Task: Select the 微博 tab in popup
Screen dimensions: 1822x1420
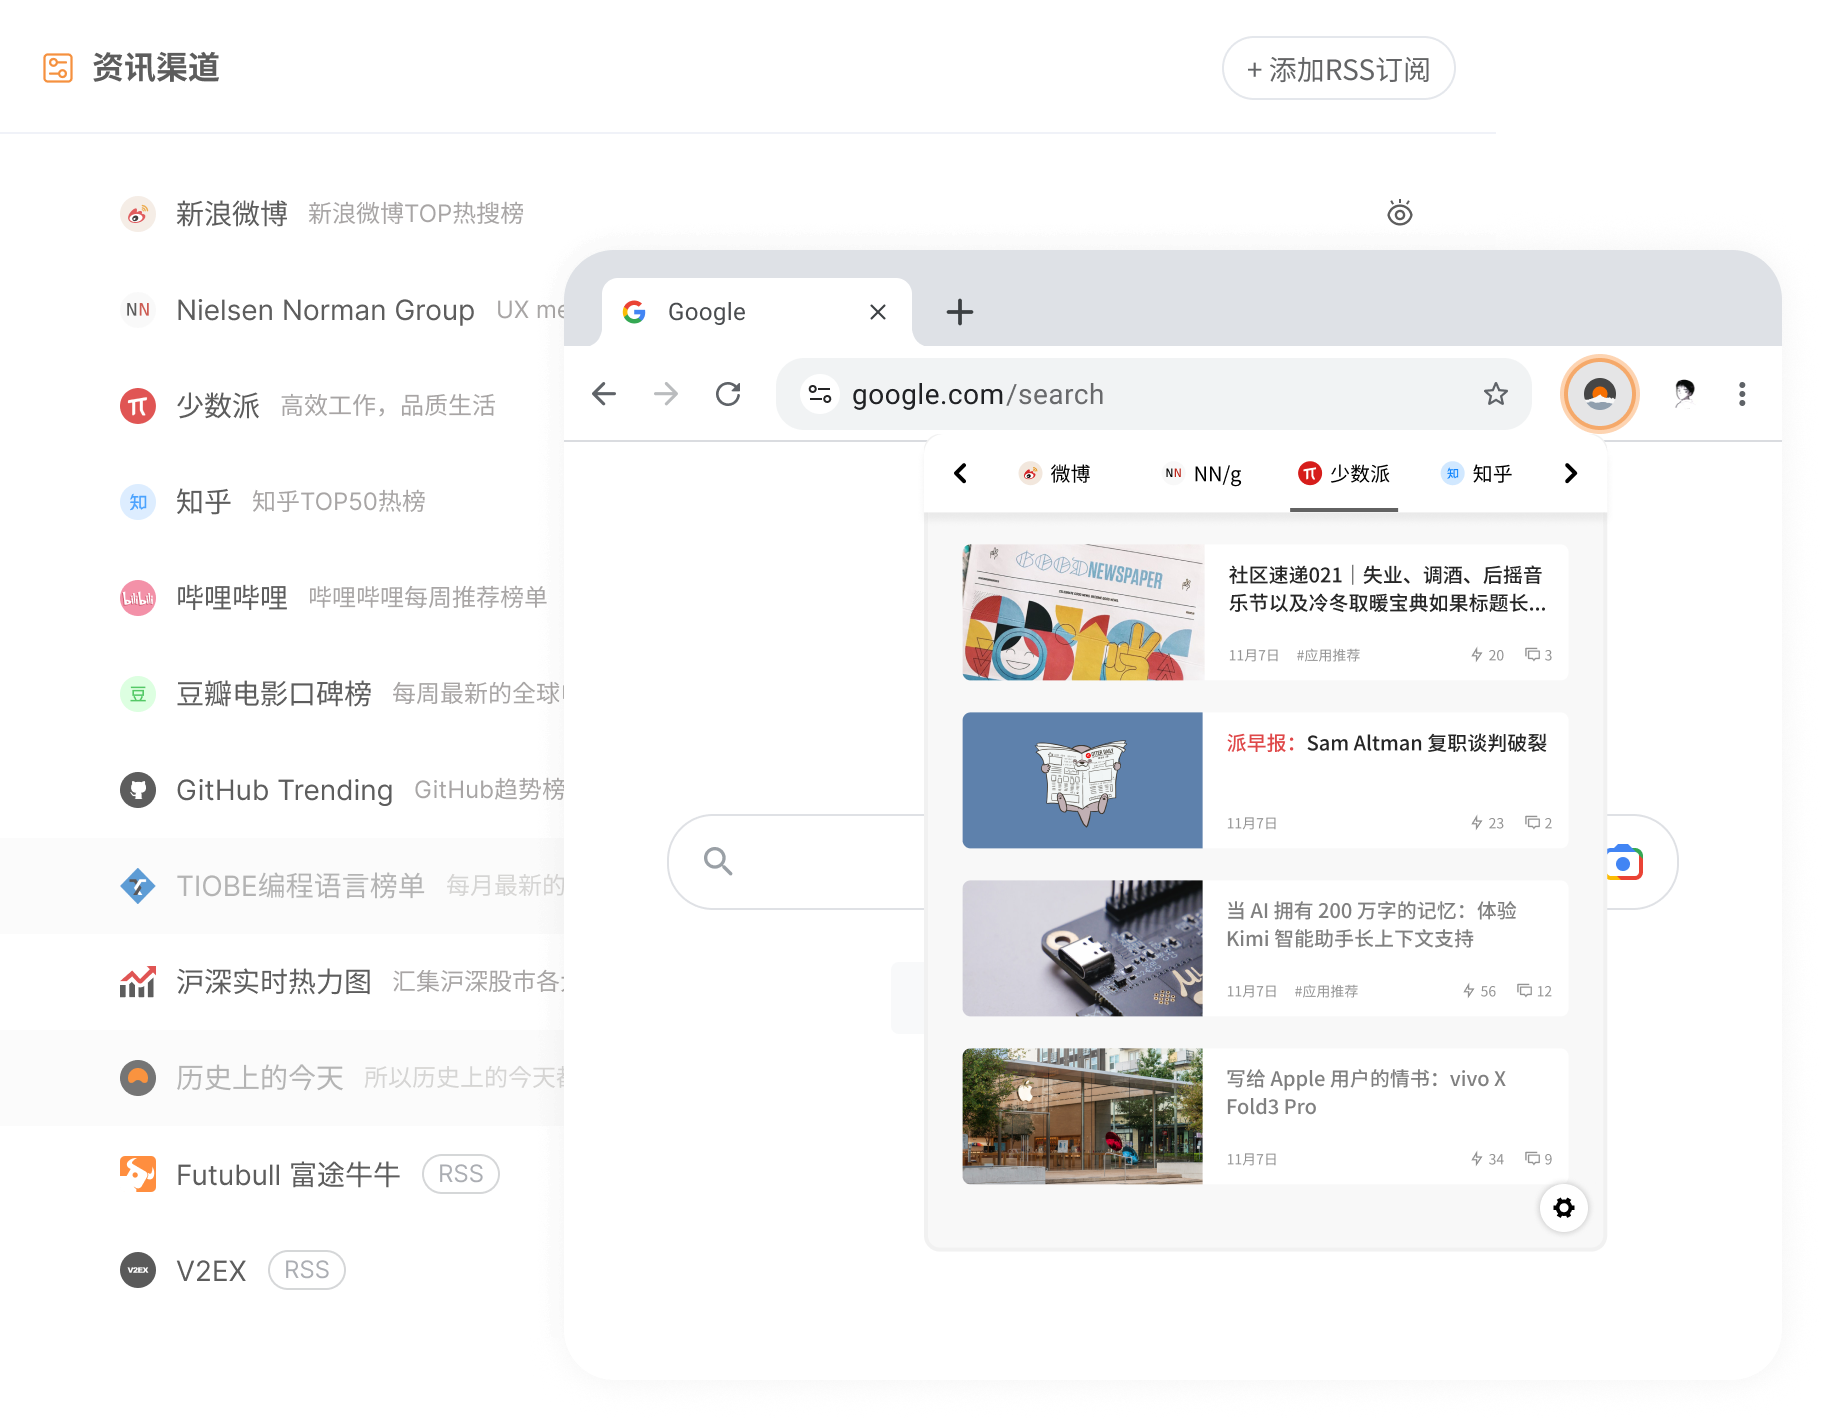Action: coord(1055,473)
